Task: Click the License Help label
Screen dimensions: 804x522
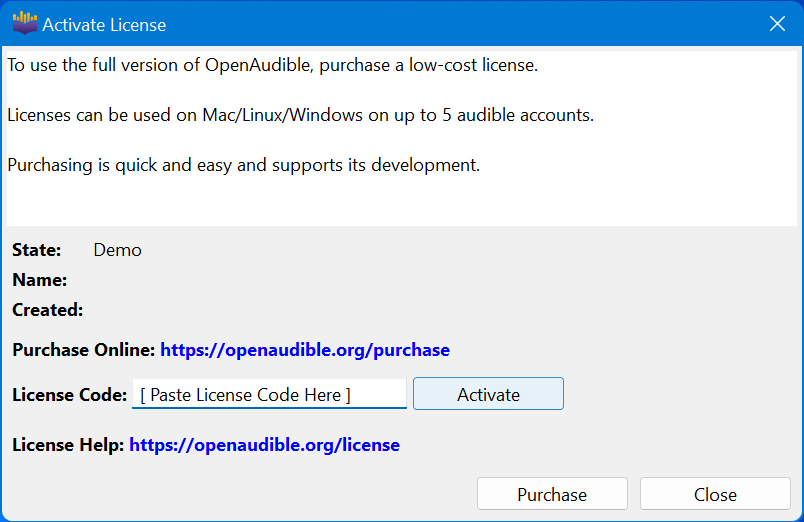Action: pos(68,445)
